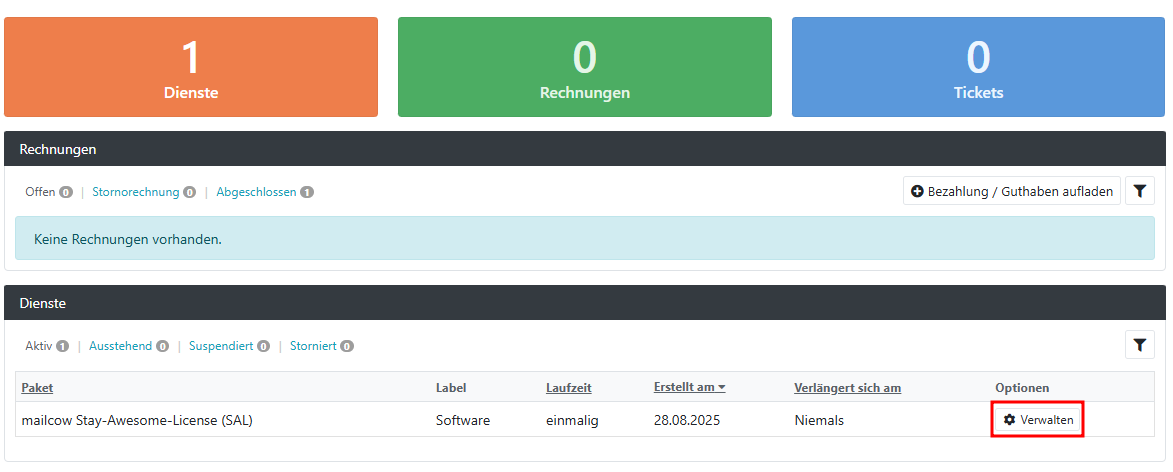
Task: Open filter icon in Dienste panel
Action: click(x=1139, y=344)
